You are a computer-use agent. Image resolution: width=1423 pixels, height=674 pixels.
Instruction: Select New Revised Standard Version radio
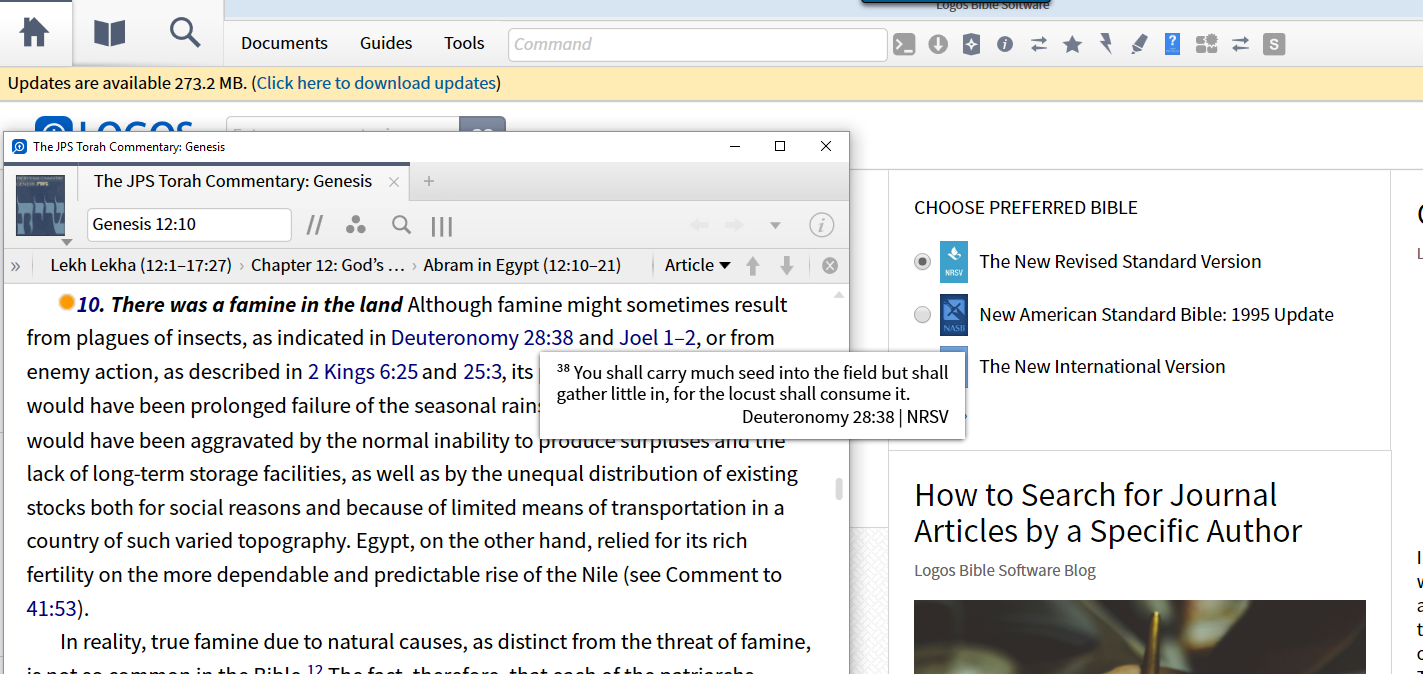point(923,262)
